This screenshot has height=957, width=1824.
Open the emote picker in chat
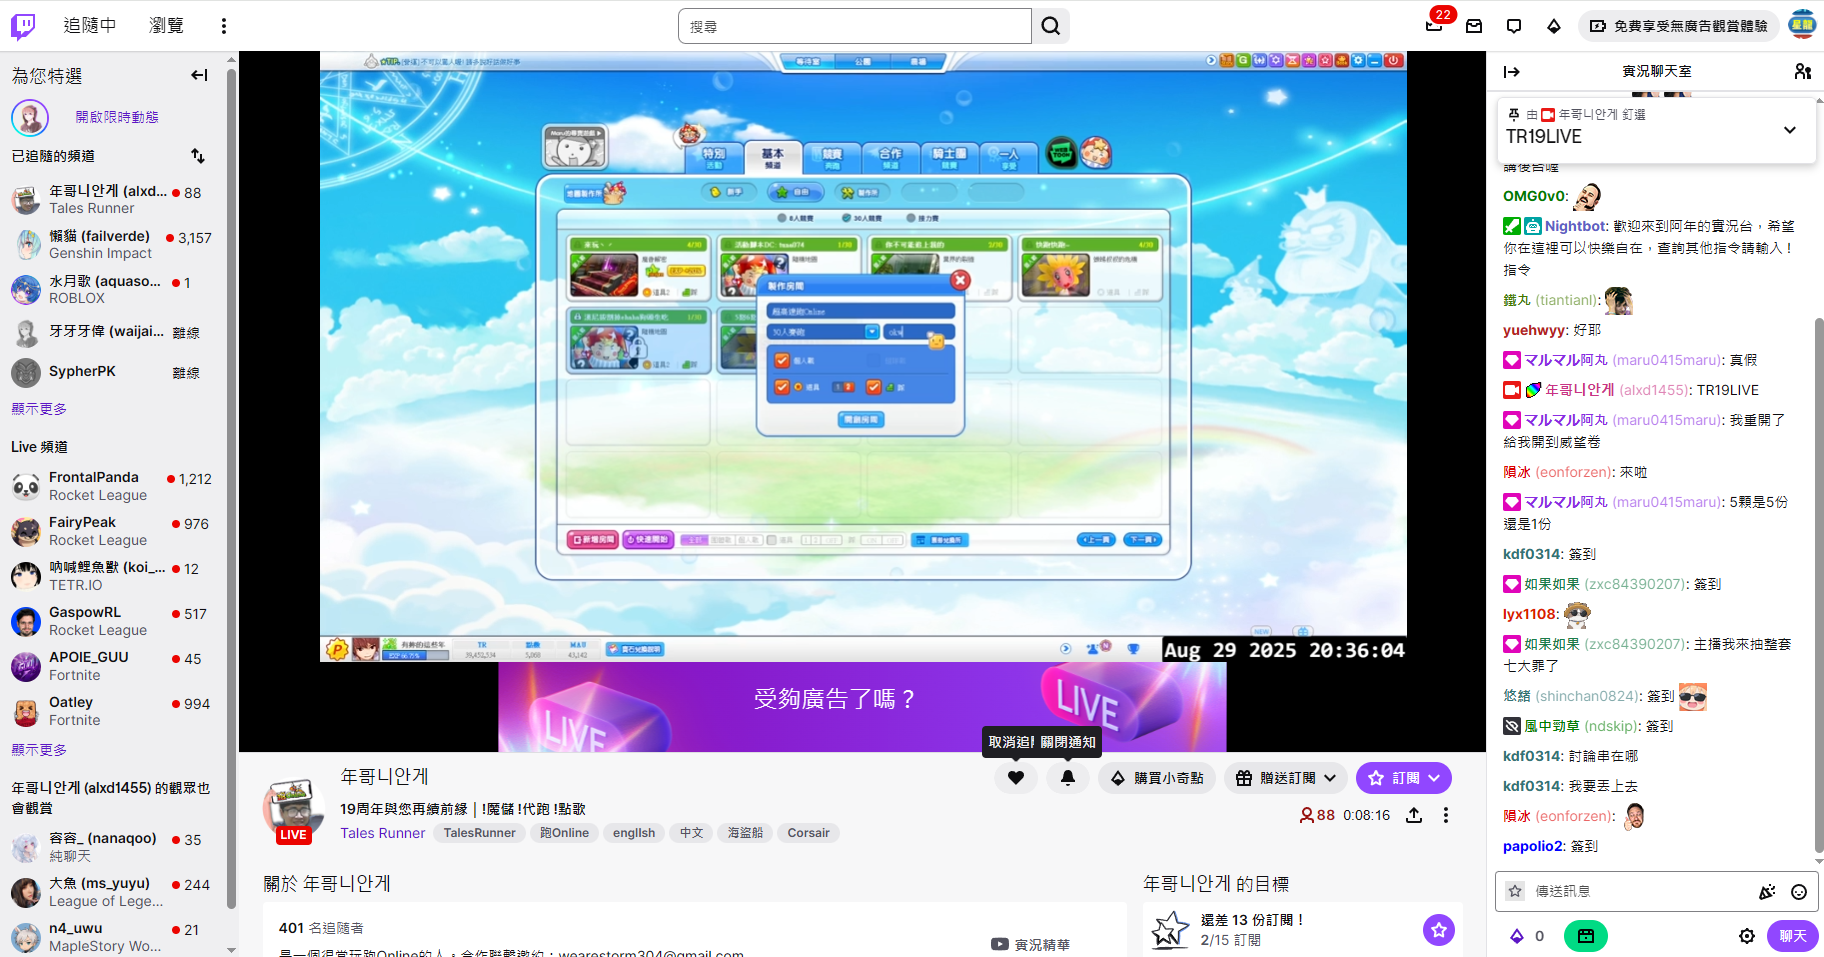[1798, 891]
